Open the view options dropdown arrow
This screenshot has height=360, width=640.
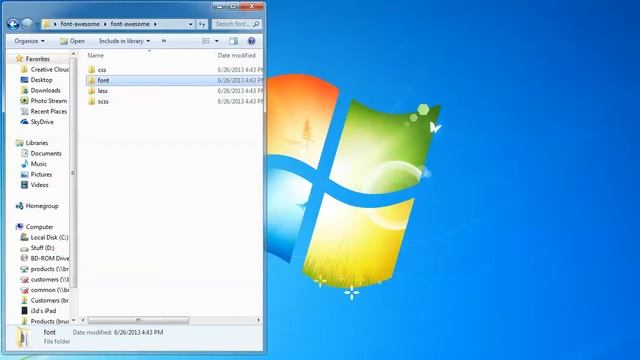217,41
